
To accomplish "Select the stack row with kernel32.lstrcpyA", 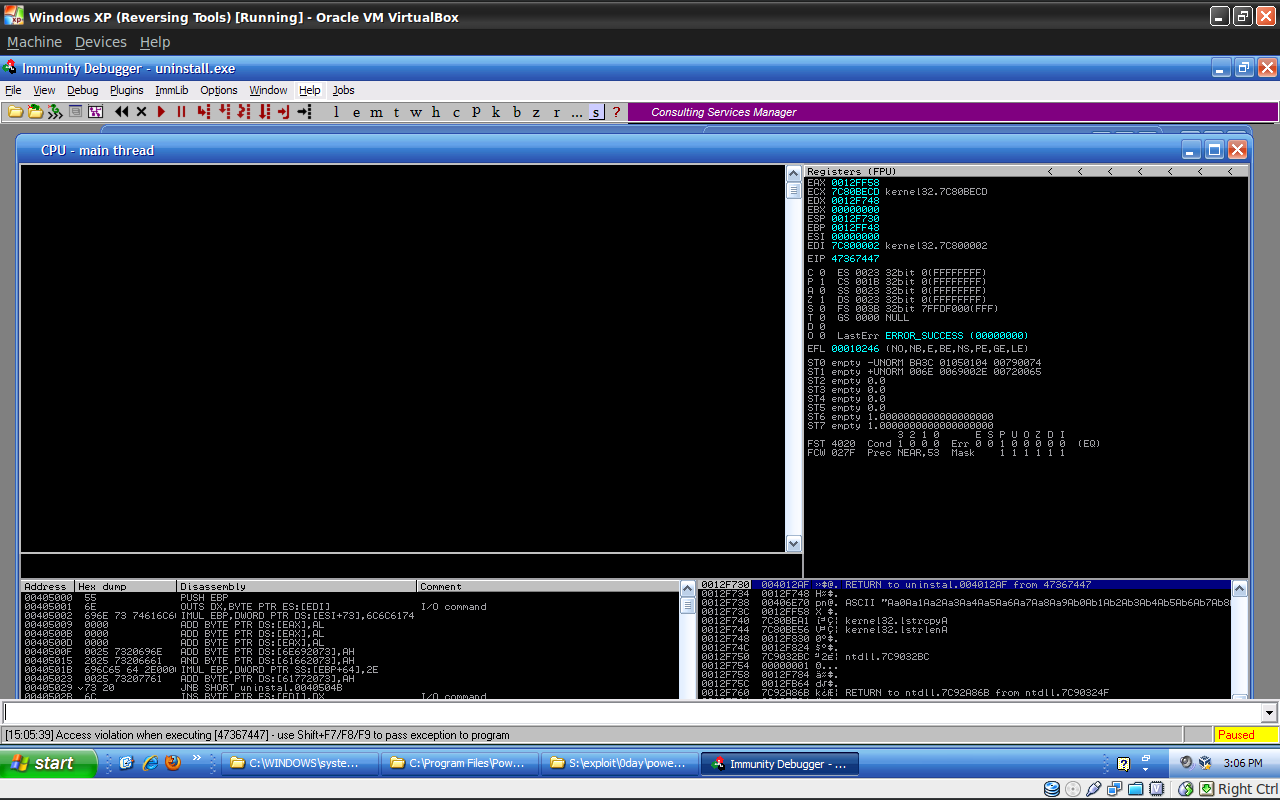I will point(965,620).
